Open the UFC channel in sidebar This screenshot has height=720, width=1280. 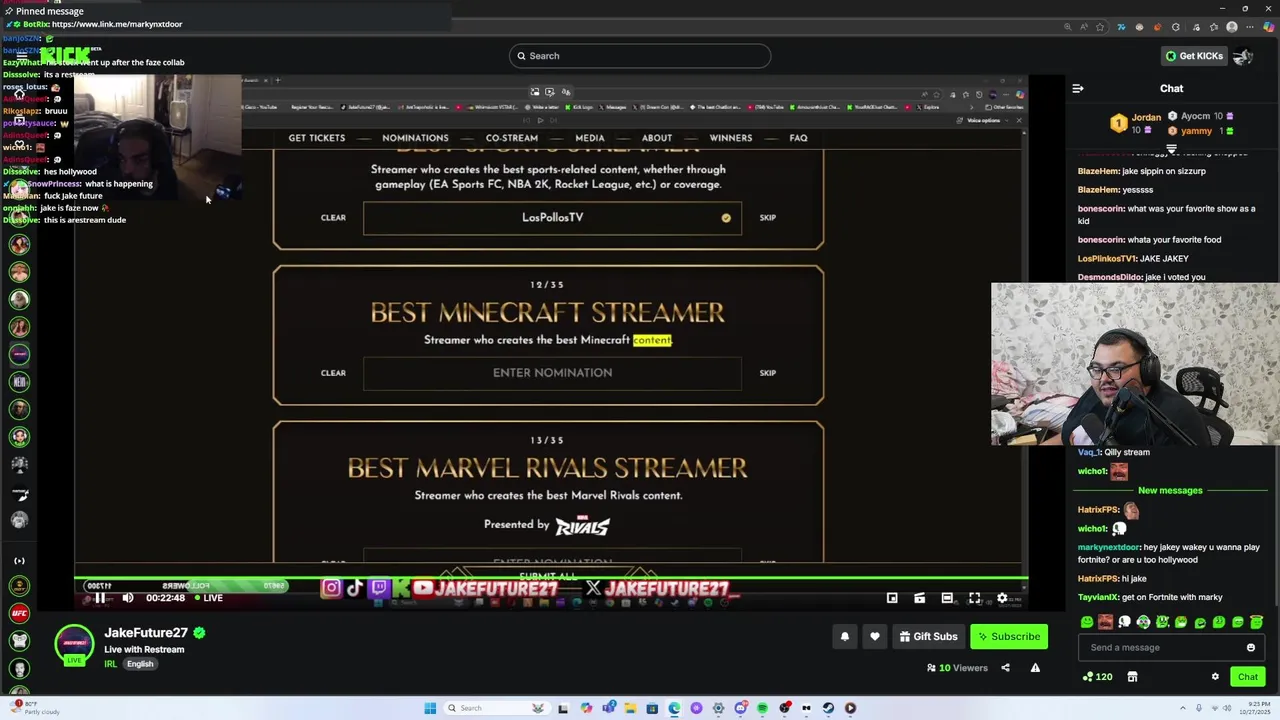[19, 613]
